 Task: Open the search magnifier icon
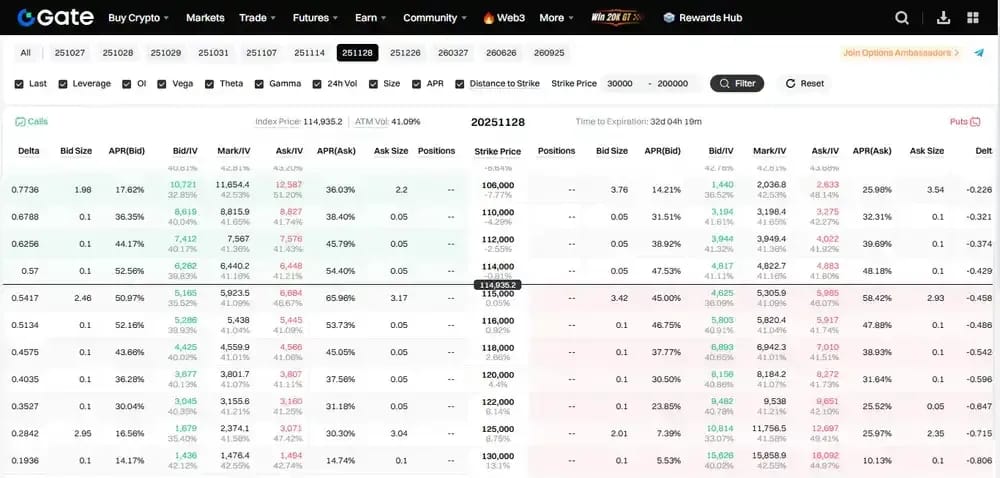pos(902,18)
